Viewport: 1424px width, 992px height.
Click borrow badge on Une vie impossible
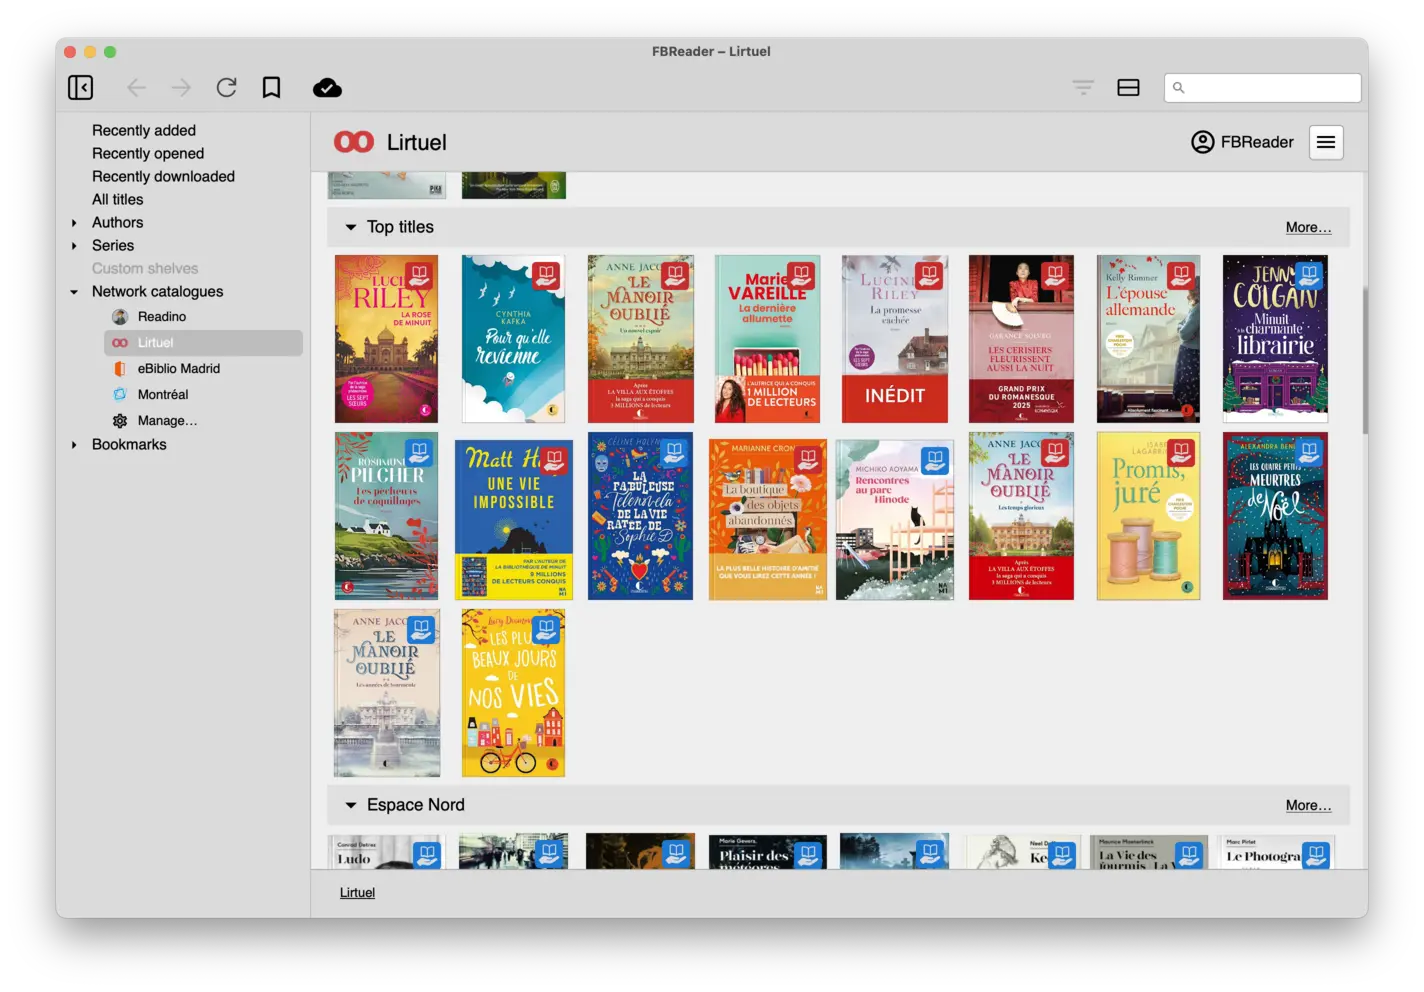coord(554,461)
